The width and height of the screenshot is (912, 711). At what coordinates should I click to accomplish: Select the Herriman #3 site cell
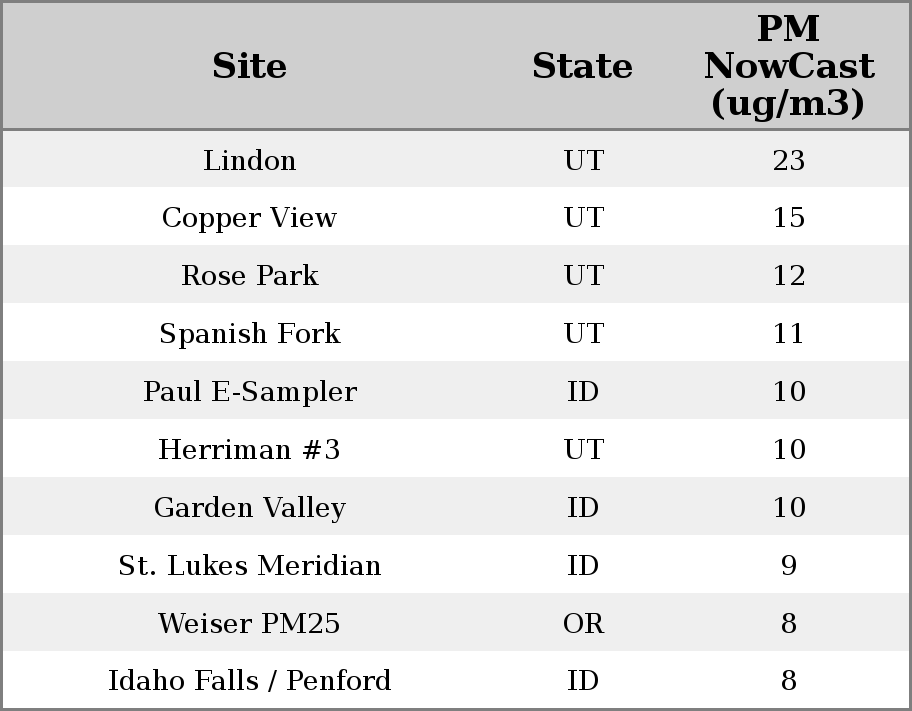tap(249, 450)
